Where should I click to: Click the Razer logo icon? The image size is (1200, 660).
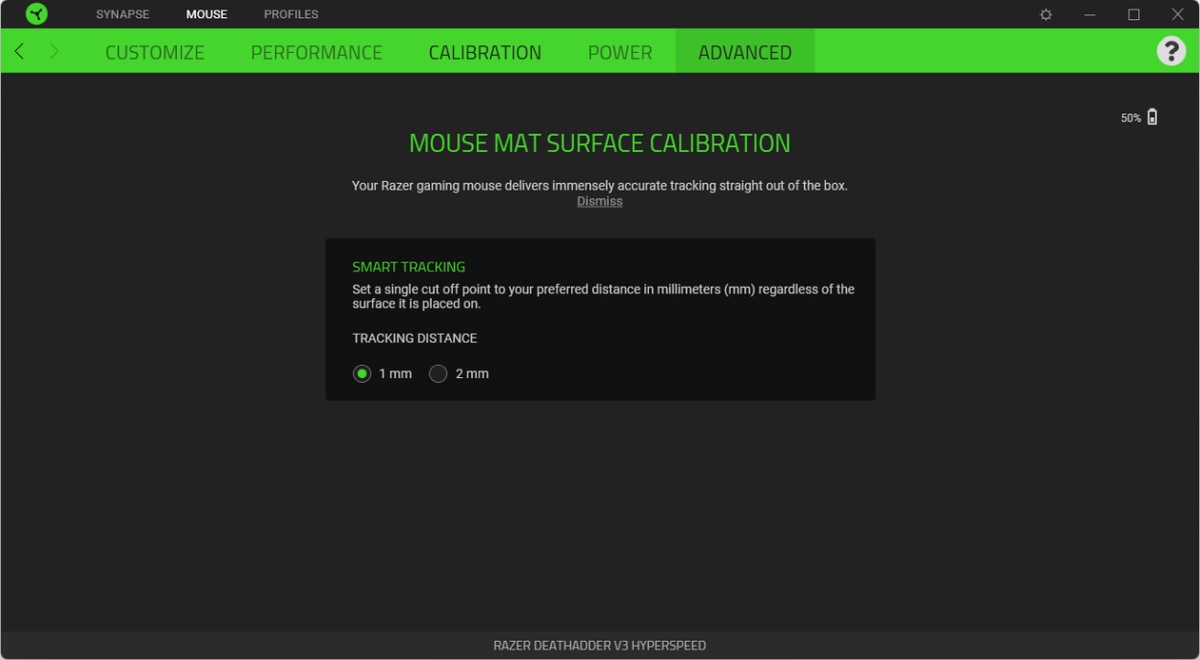tap(37, 14)
